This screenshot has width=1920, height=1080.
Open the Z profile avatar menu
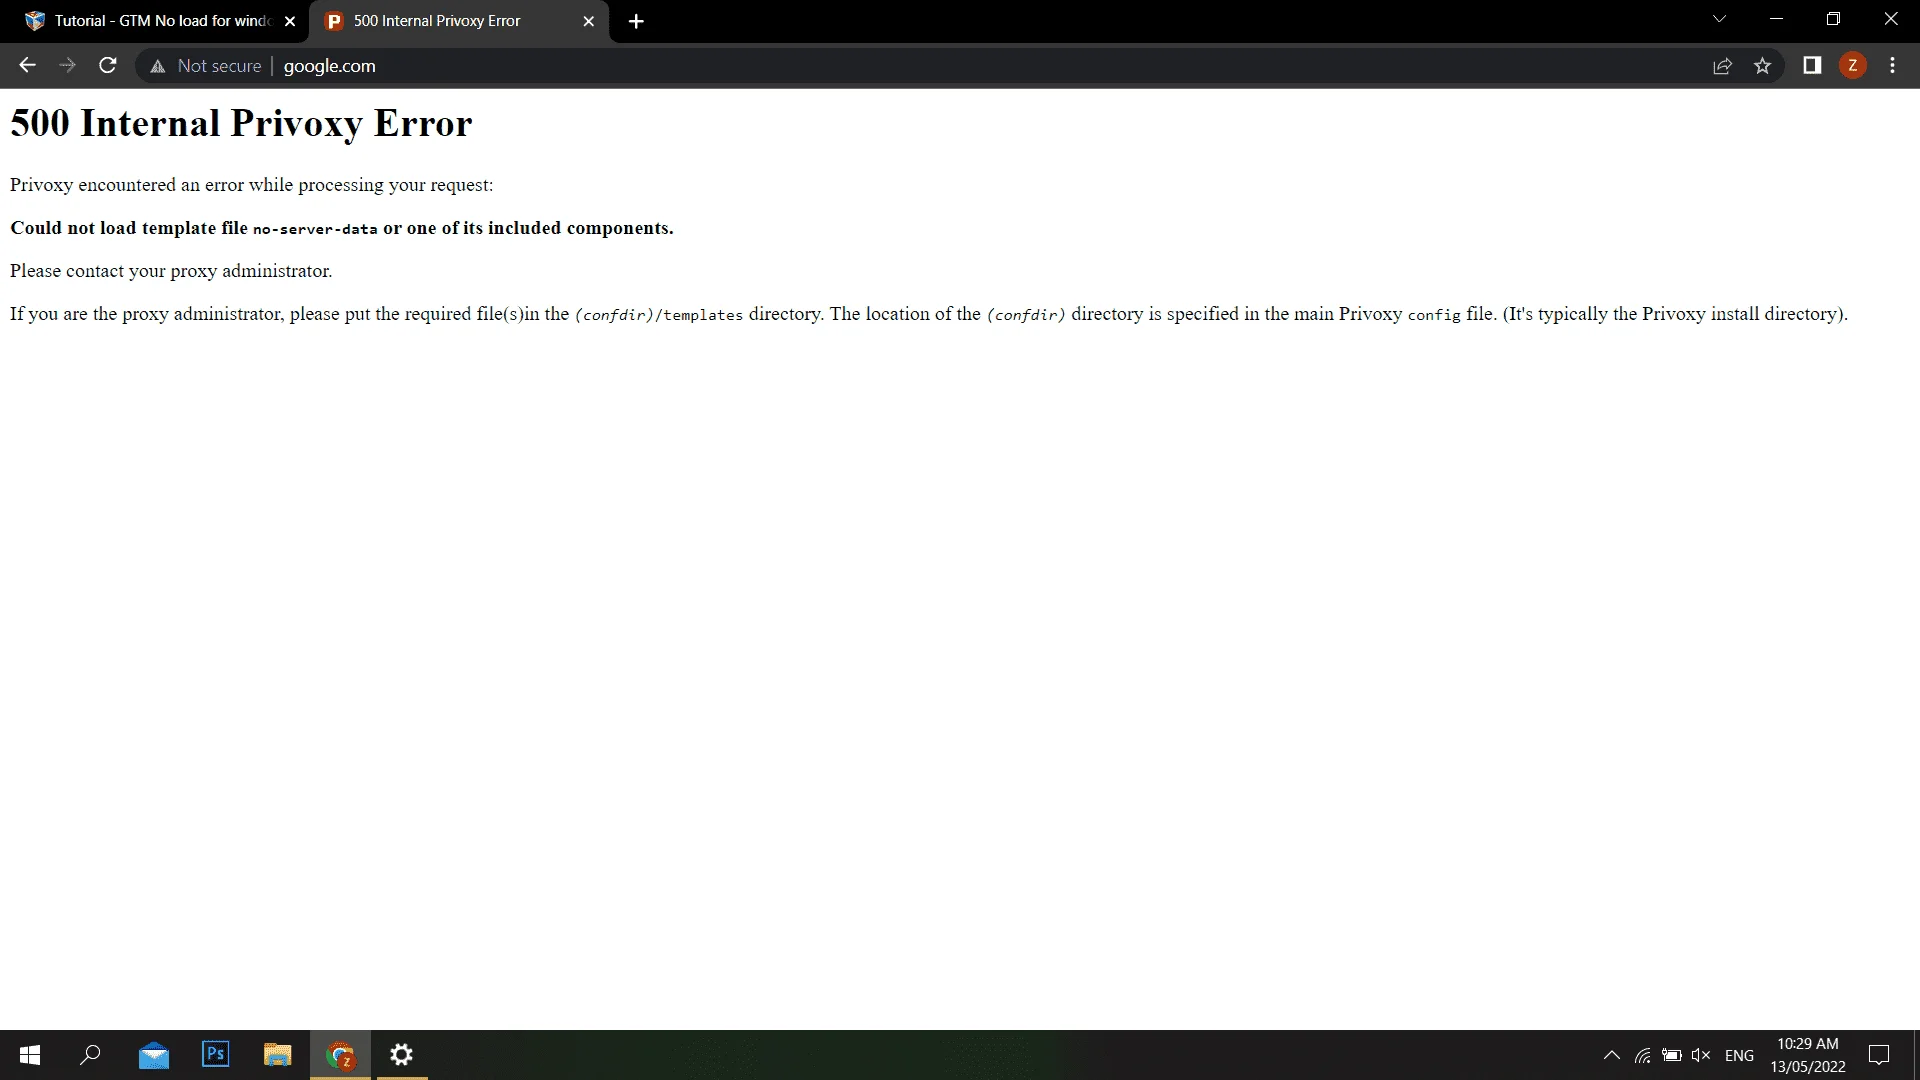click(x=1852, y=66)
